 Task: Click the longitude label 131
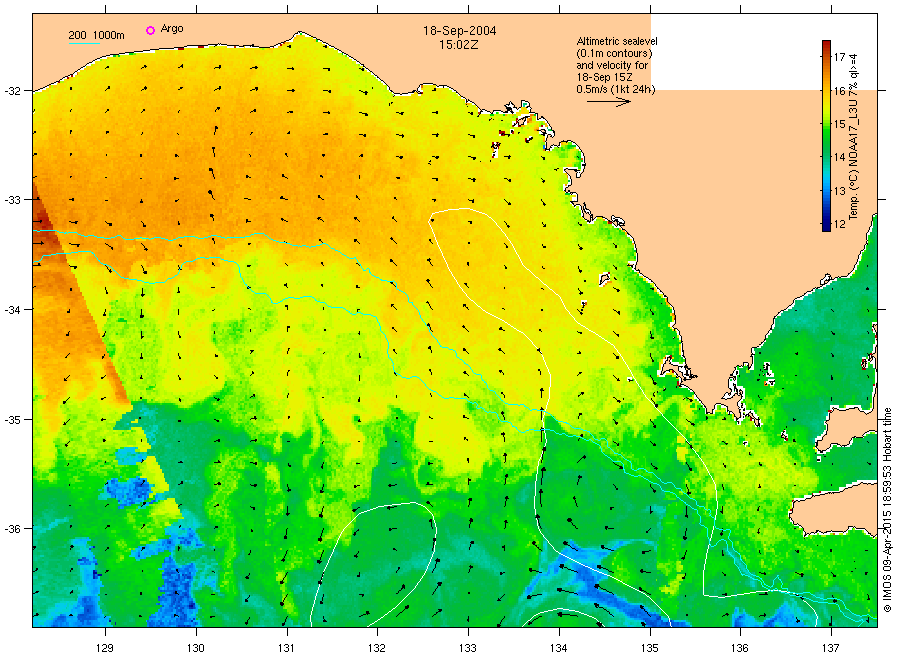tap(286, 649)
